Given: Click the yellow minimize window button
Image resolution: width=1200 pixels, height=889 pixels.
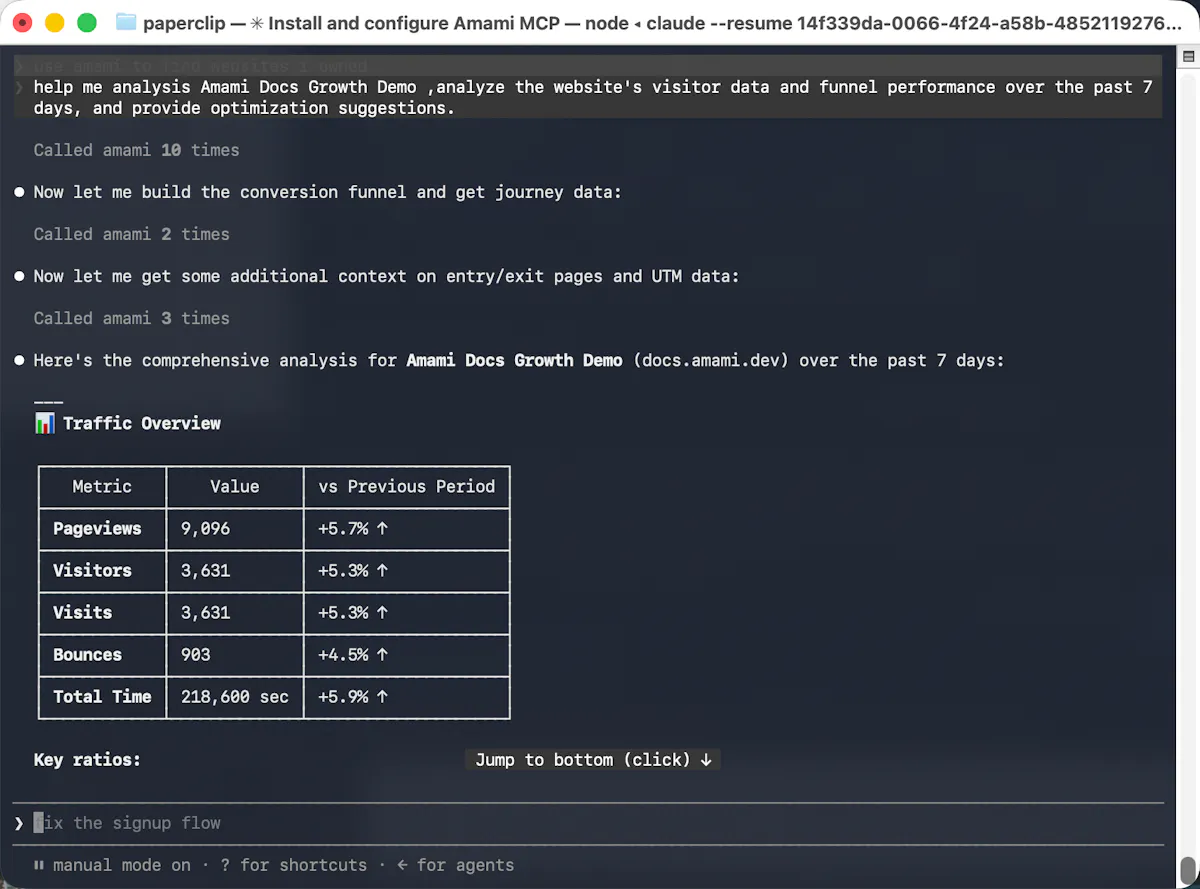Looking at the screenshot, I should [55, 22].
